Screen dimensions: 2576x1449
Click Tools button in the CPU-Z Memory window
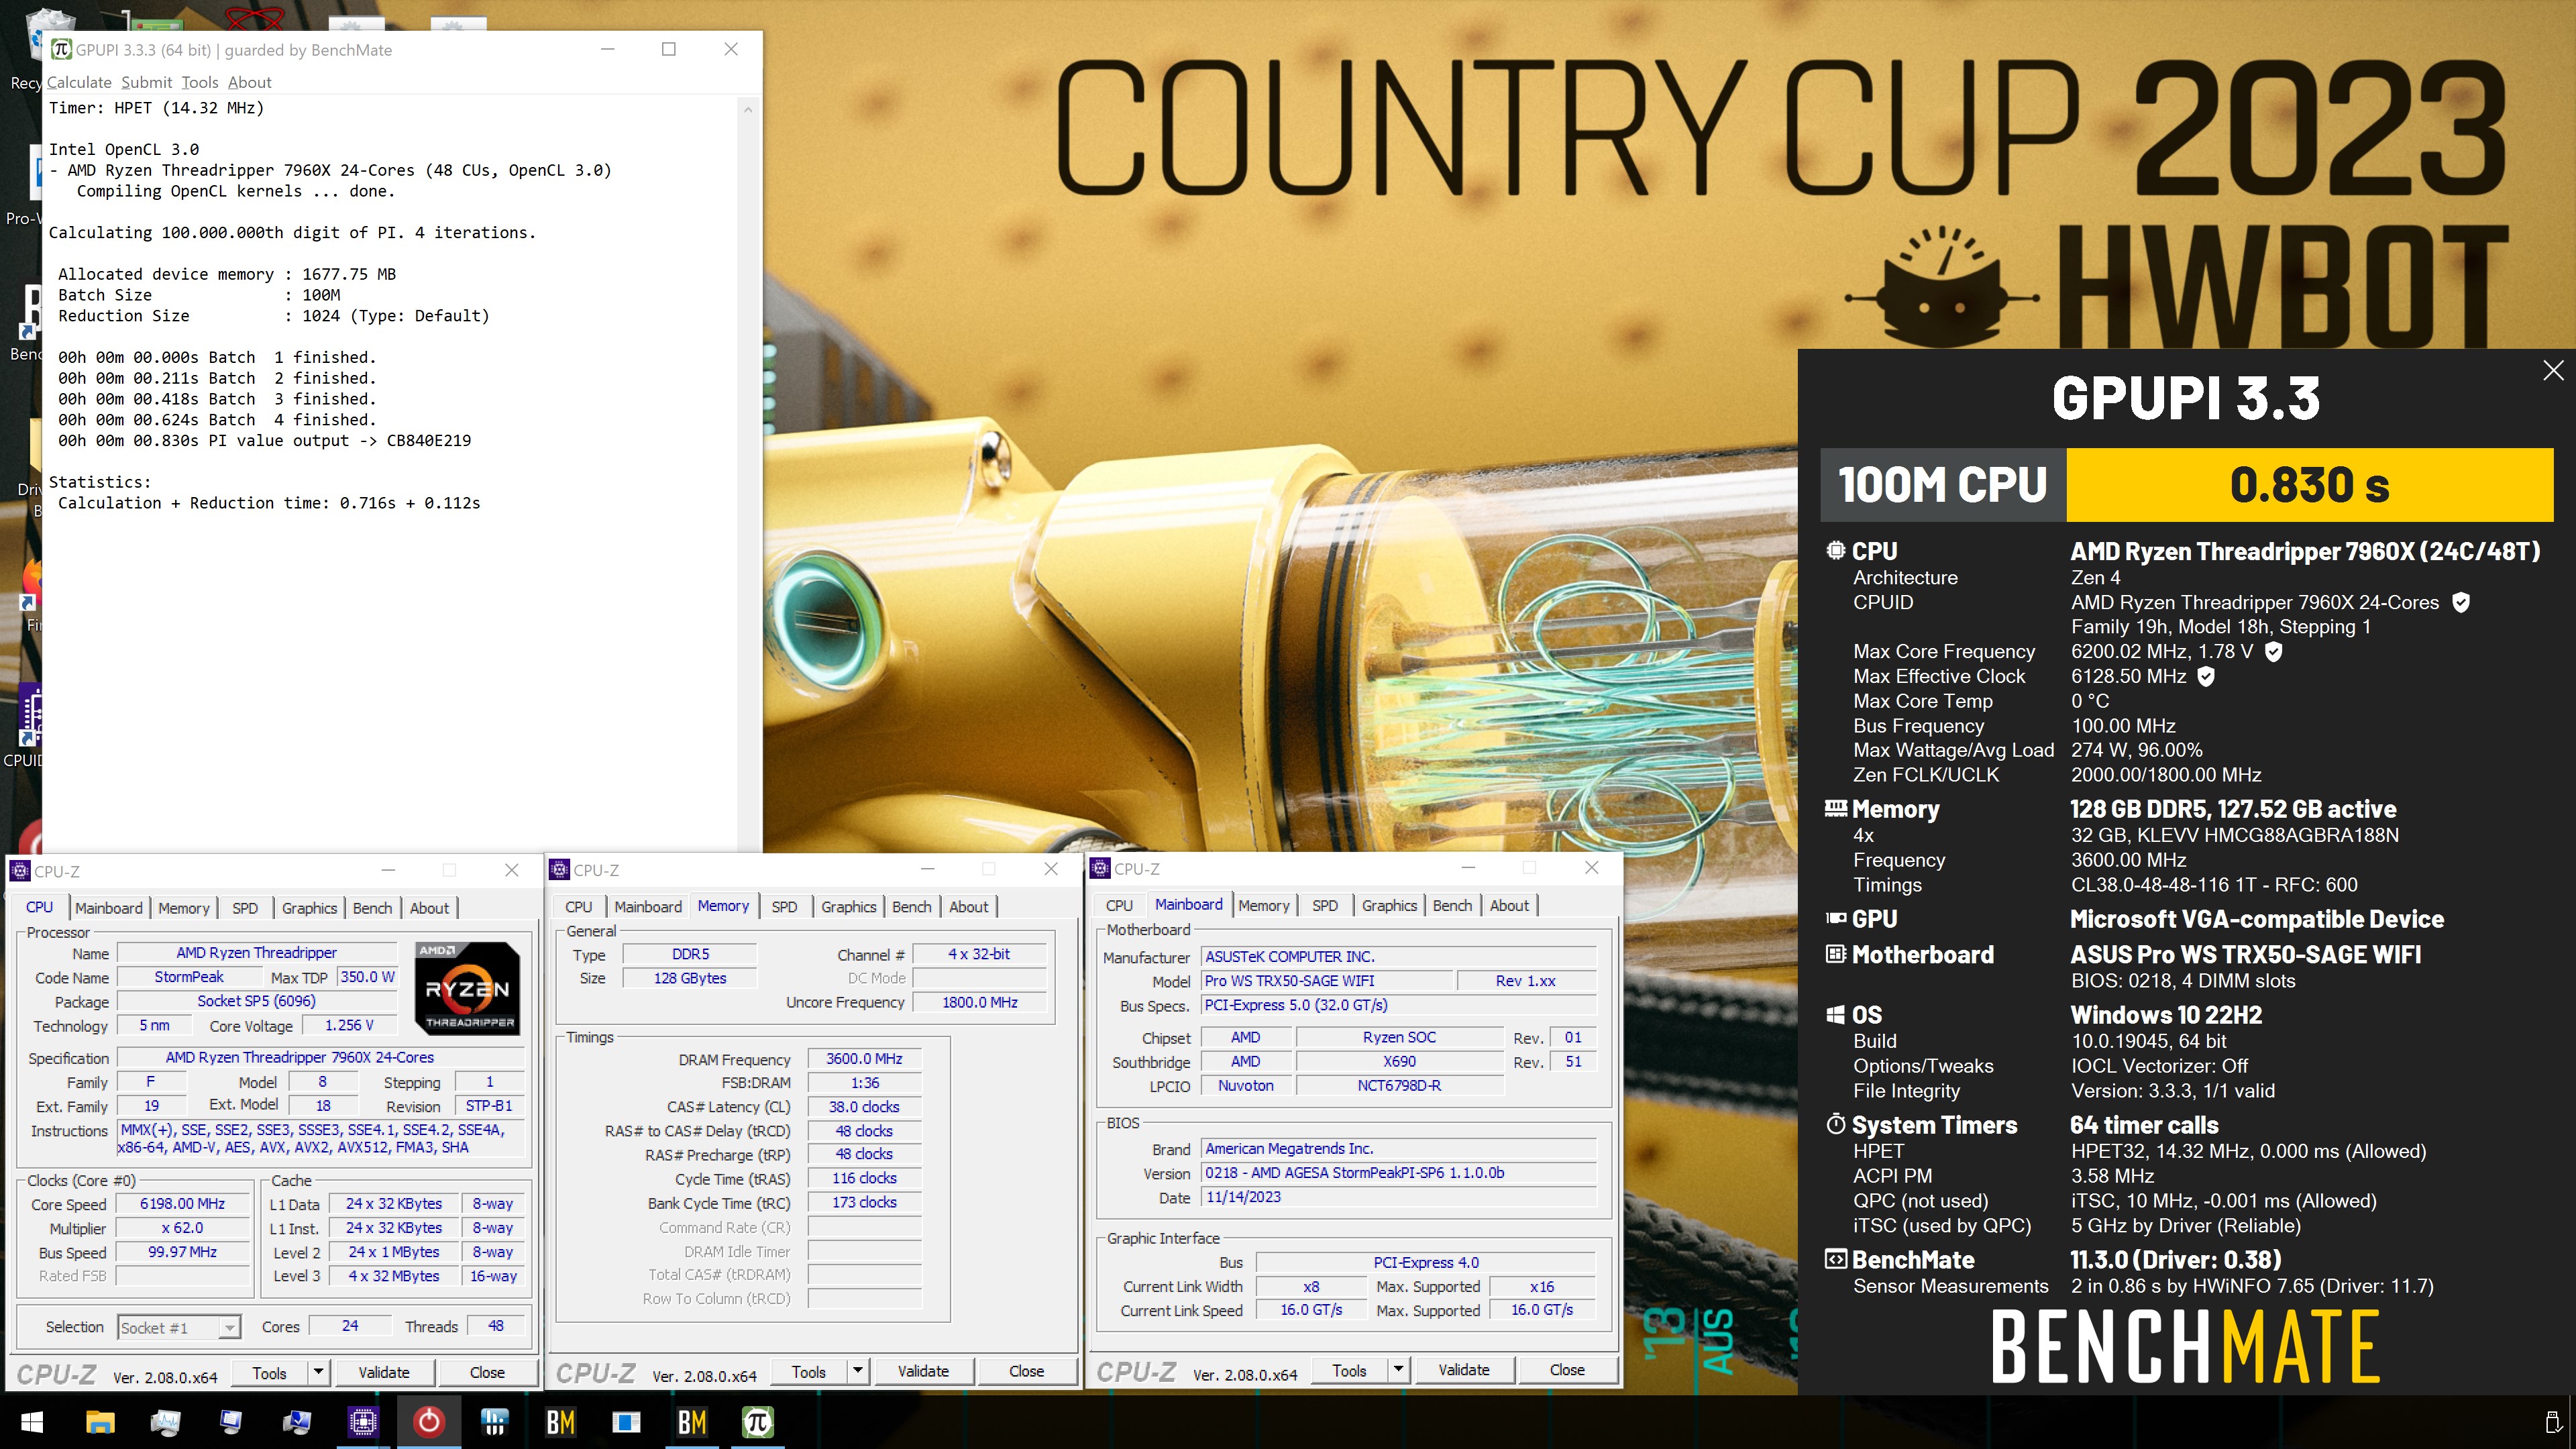809,1371
